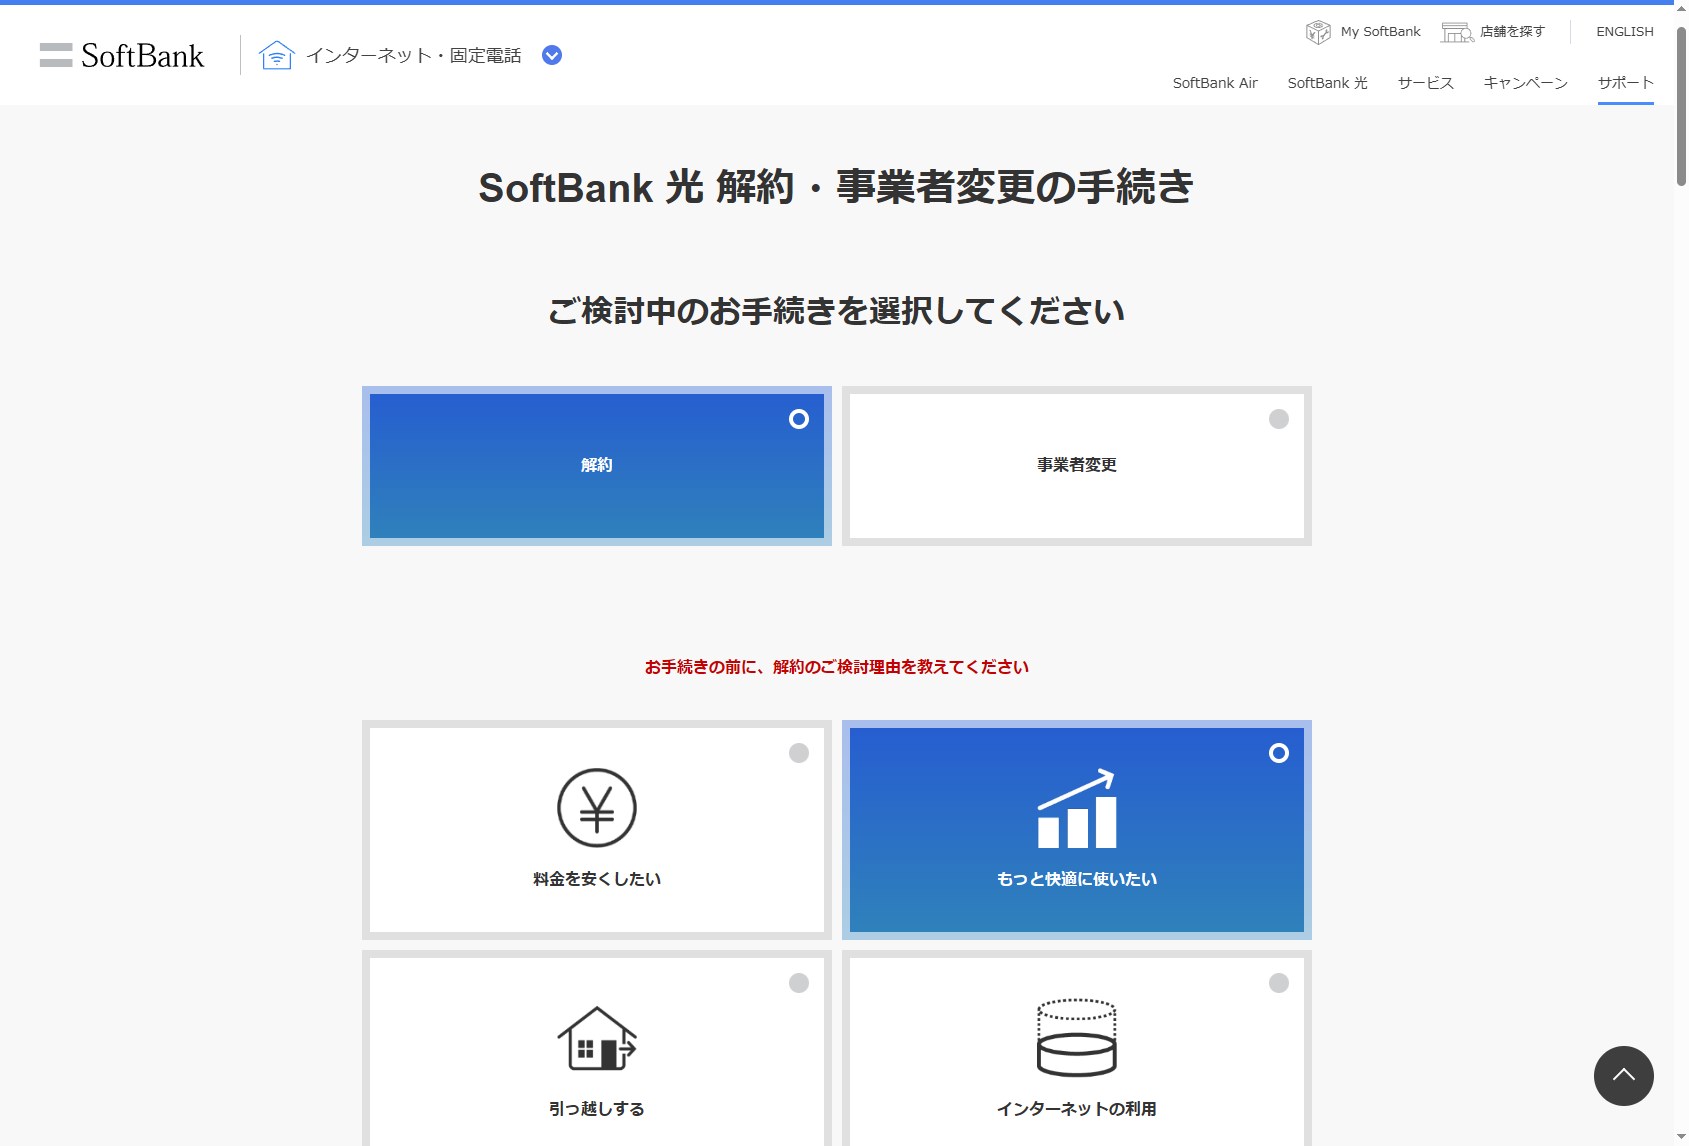The image size is (1689, 1146).
Task: Click the SoftBank logo
Action: 122,55
